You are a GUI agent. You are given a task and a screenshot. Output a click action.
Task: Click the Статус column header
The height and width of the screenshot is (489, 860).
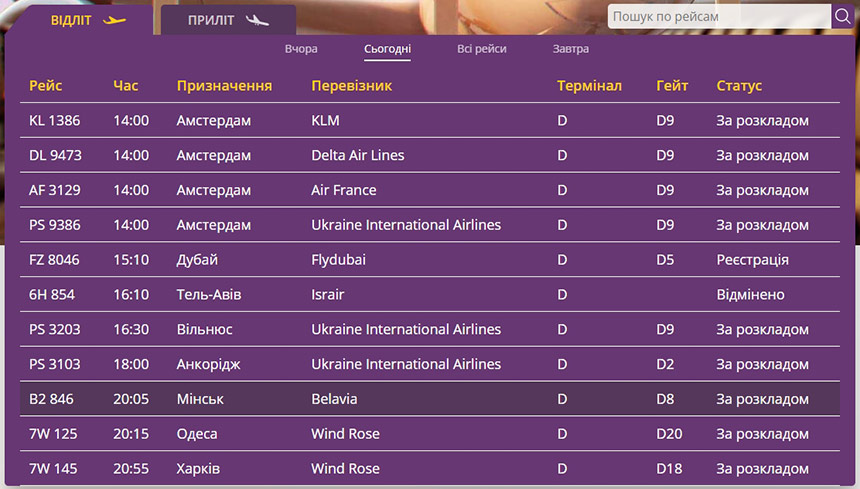coord(739,86)
